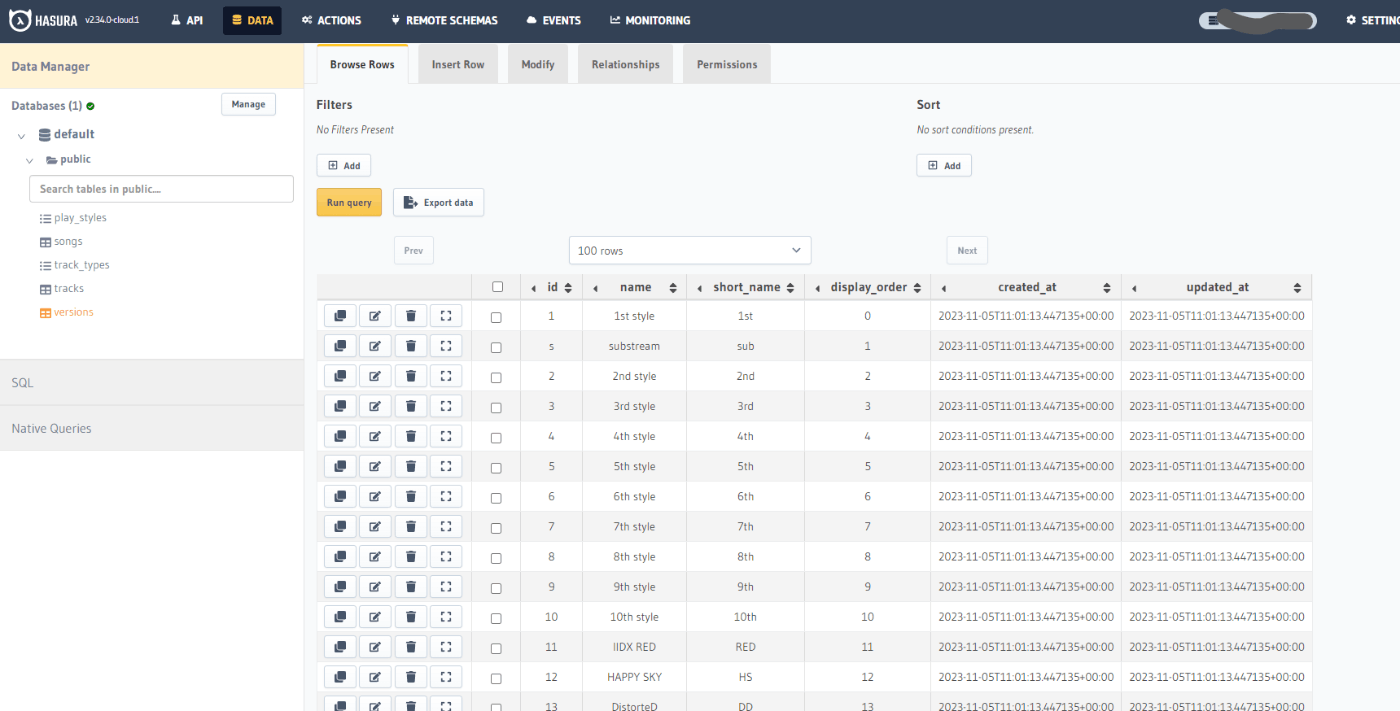This screenshot has width=1400, height=711.
Task: Collapse the public schema node
Action: tap(31, 160)
